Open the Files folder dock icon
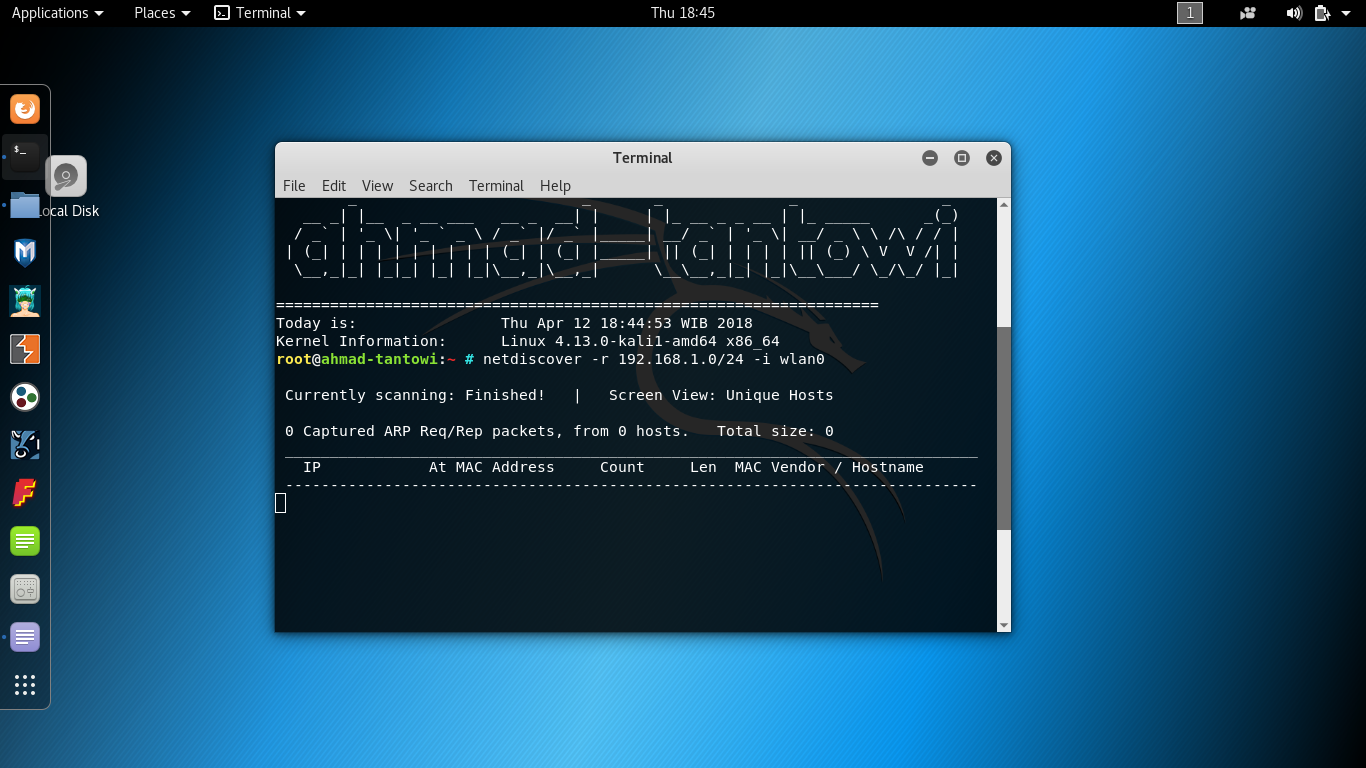Screen dimensions: 1366x768 pyautogui.click(x=25, y=204)
